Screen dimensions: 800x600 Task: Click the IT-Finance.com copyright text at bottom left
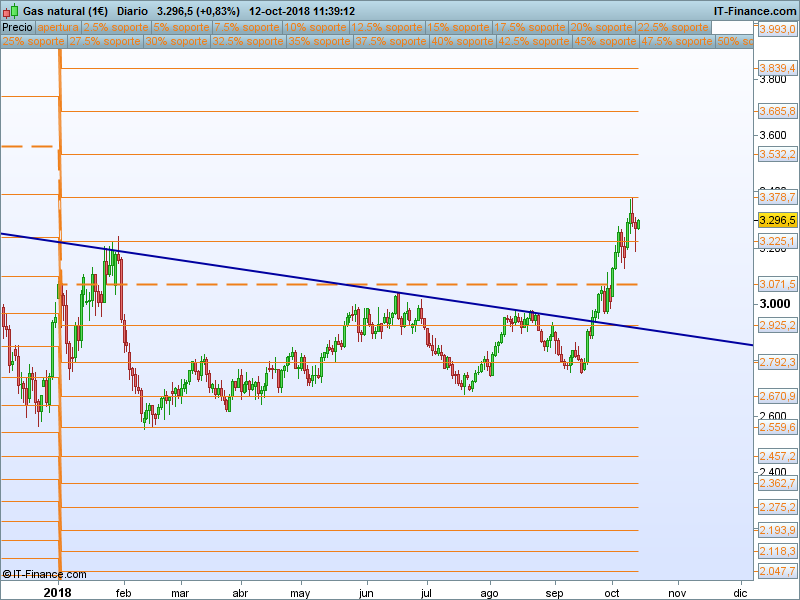[x=44, y=574]
